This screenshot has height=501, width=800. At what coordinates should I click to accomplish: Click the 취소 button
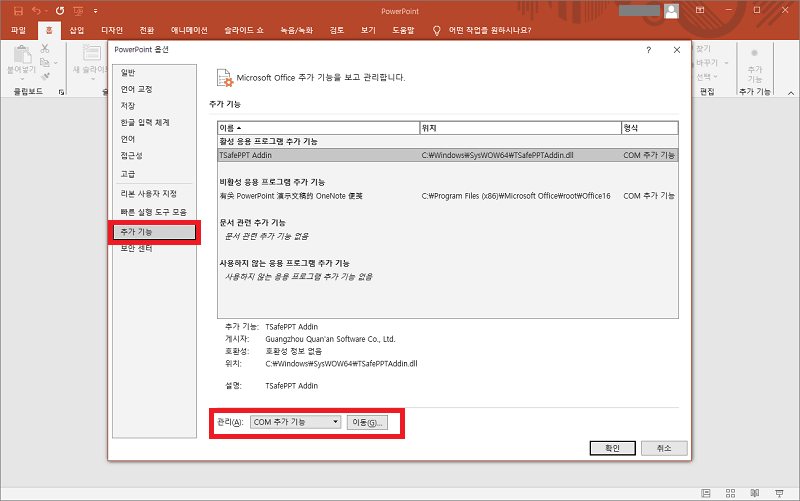pos(664,448)
